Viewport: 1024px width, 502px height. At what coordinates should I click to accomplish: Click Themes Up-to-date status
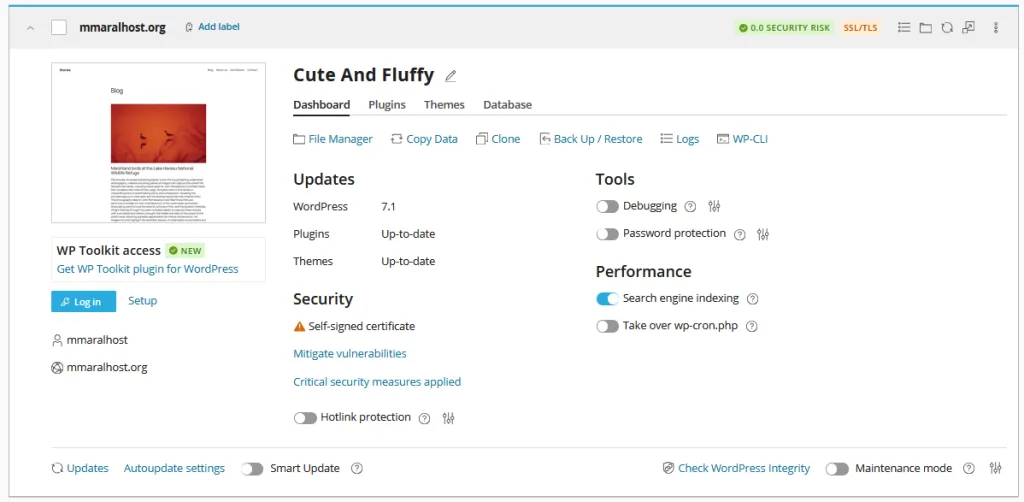pos(408,261)
